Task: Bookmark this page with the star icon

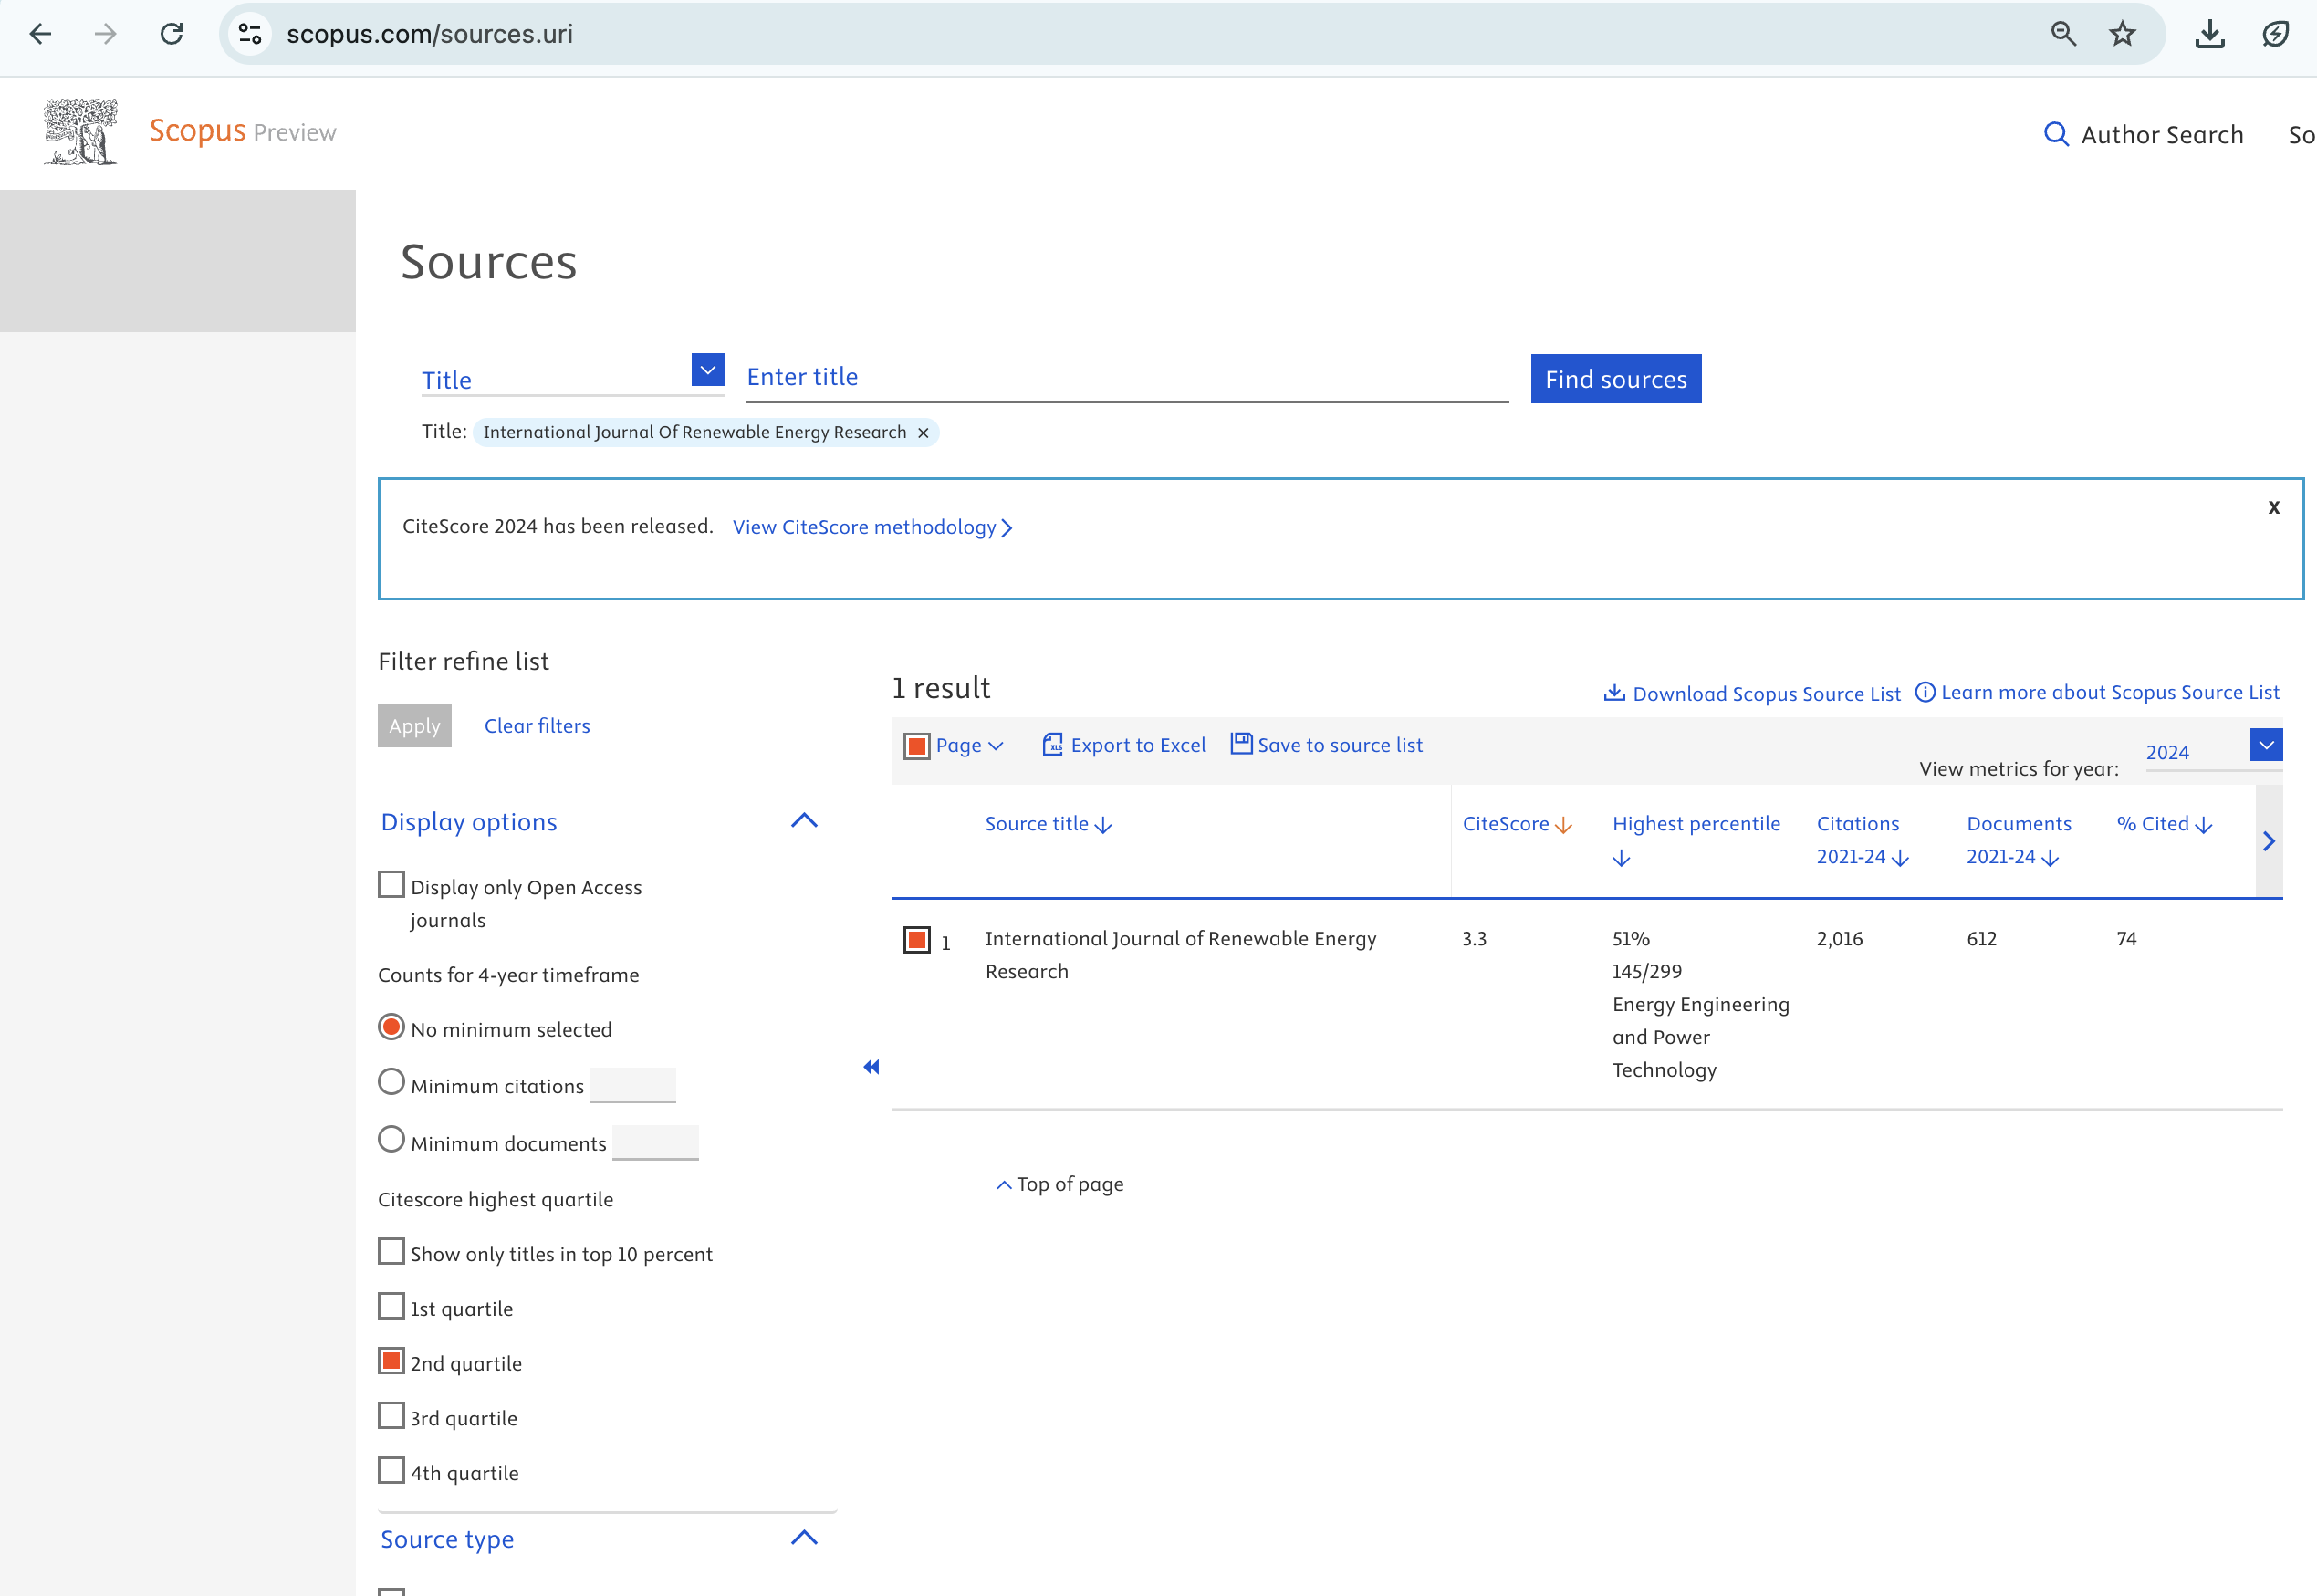Action: pyautogui.click(x=2122, y=34)
